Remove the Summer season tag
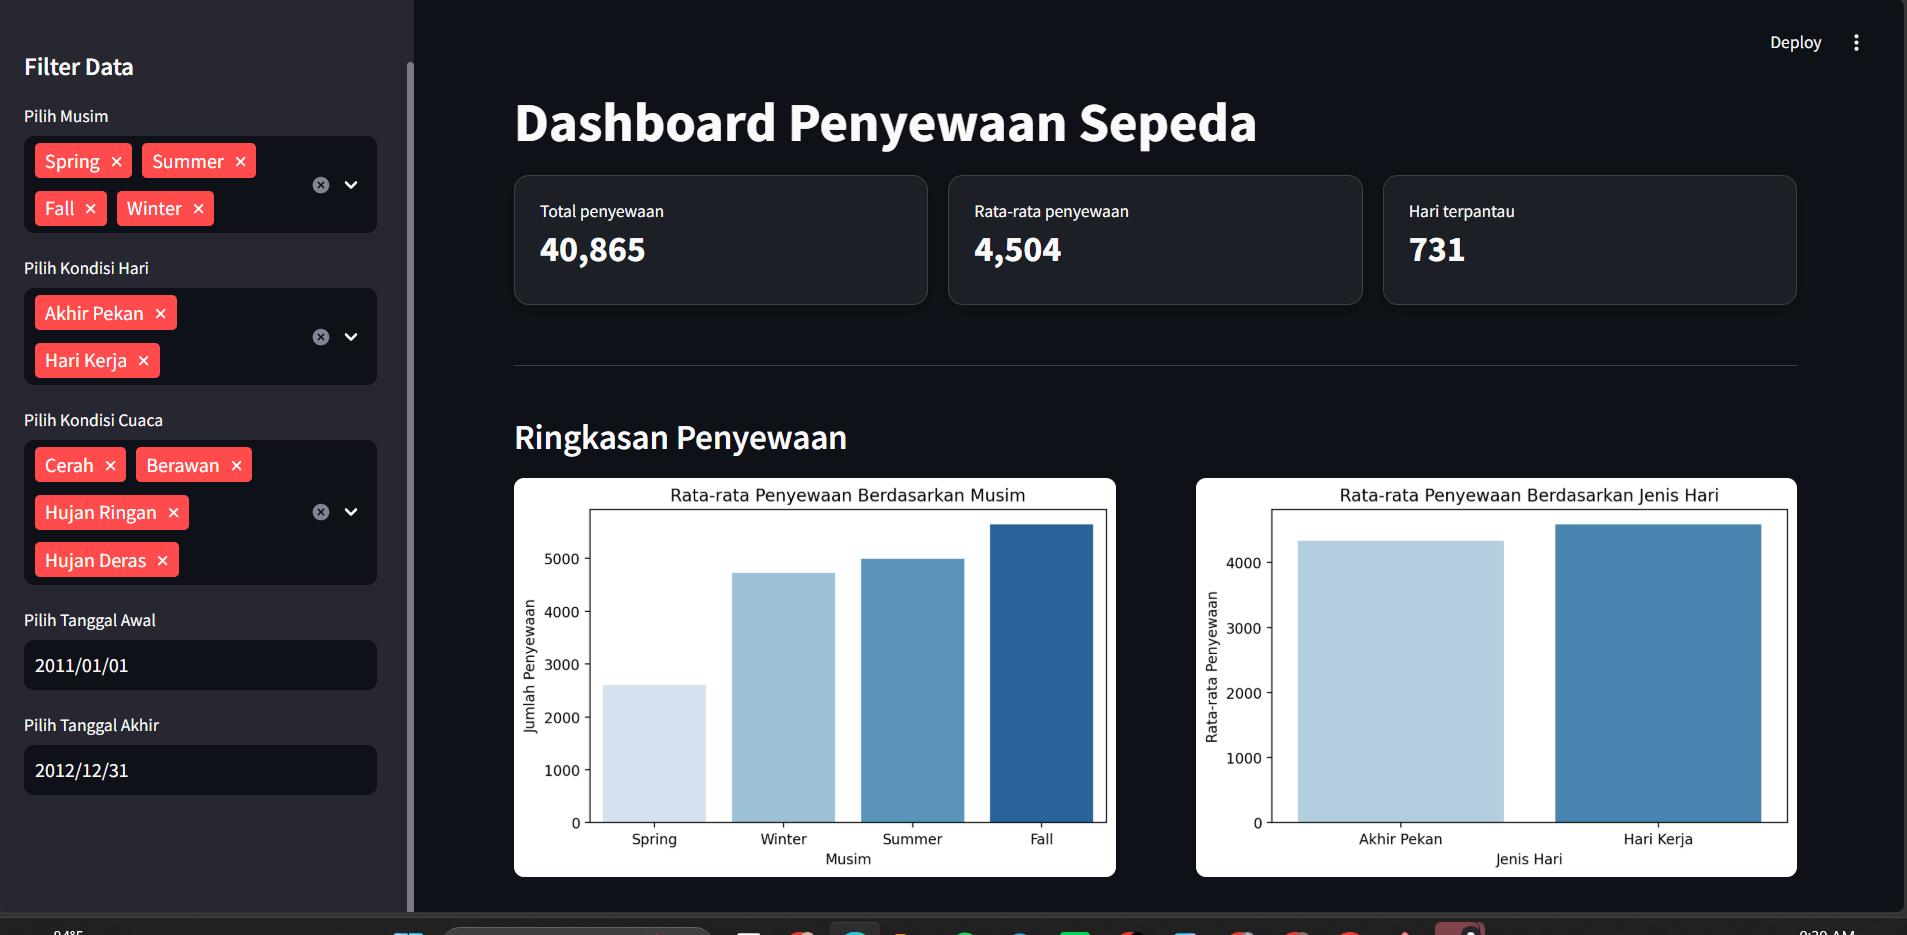This screenshot has width=1907, height=935. (x=240, y=162)
